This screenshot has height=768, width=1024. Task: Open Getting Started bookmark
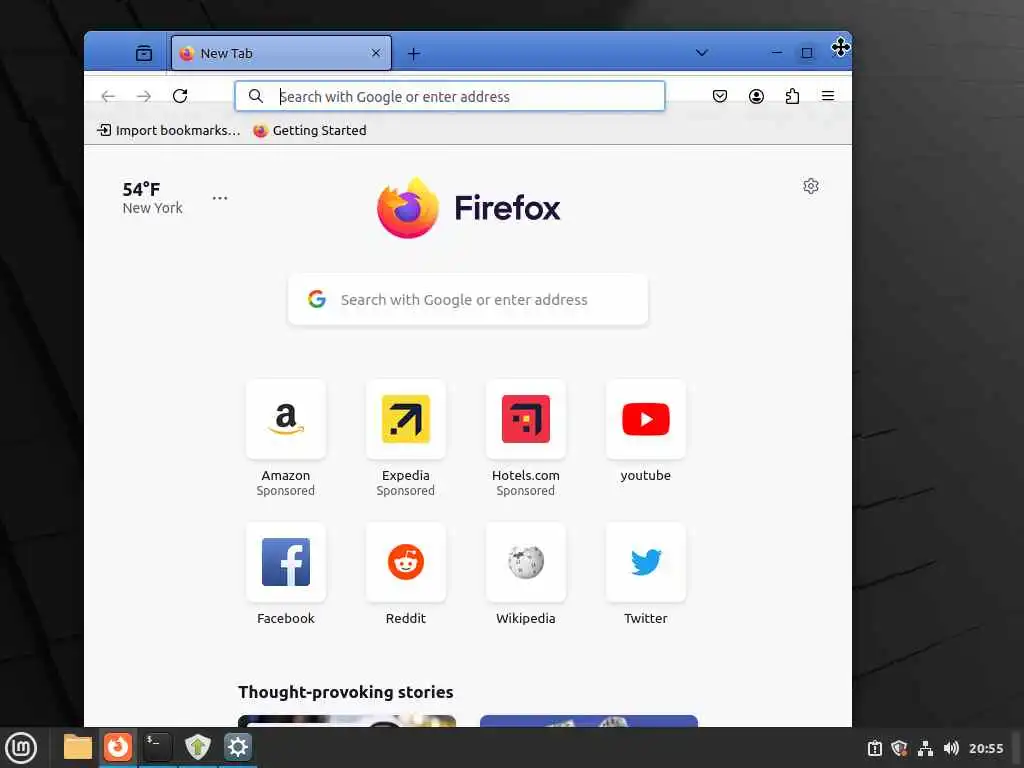310,131
